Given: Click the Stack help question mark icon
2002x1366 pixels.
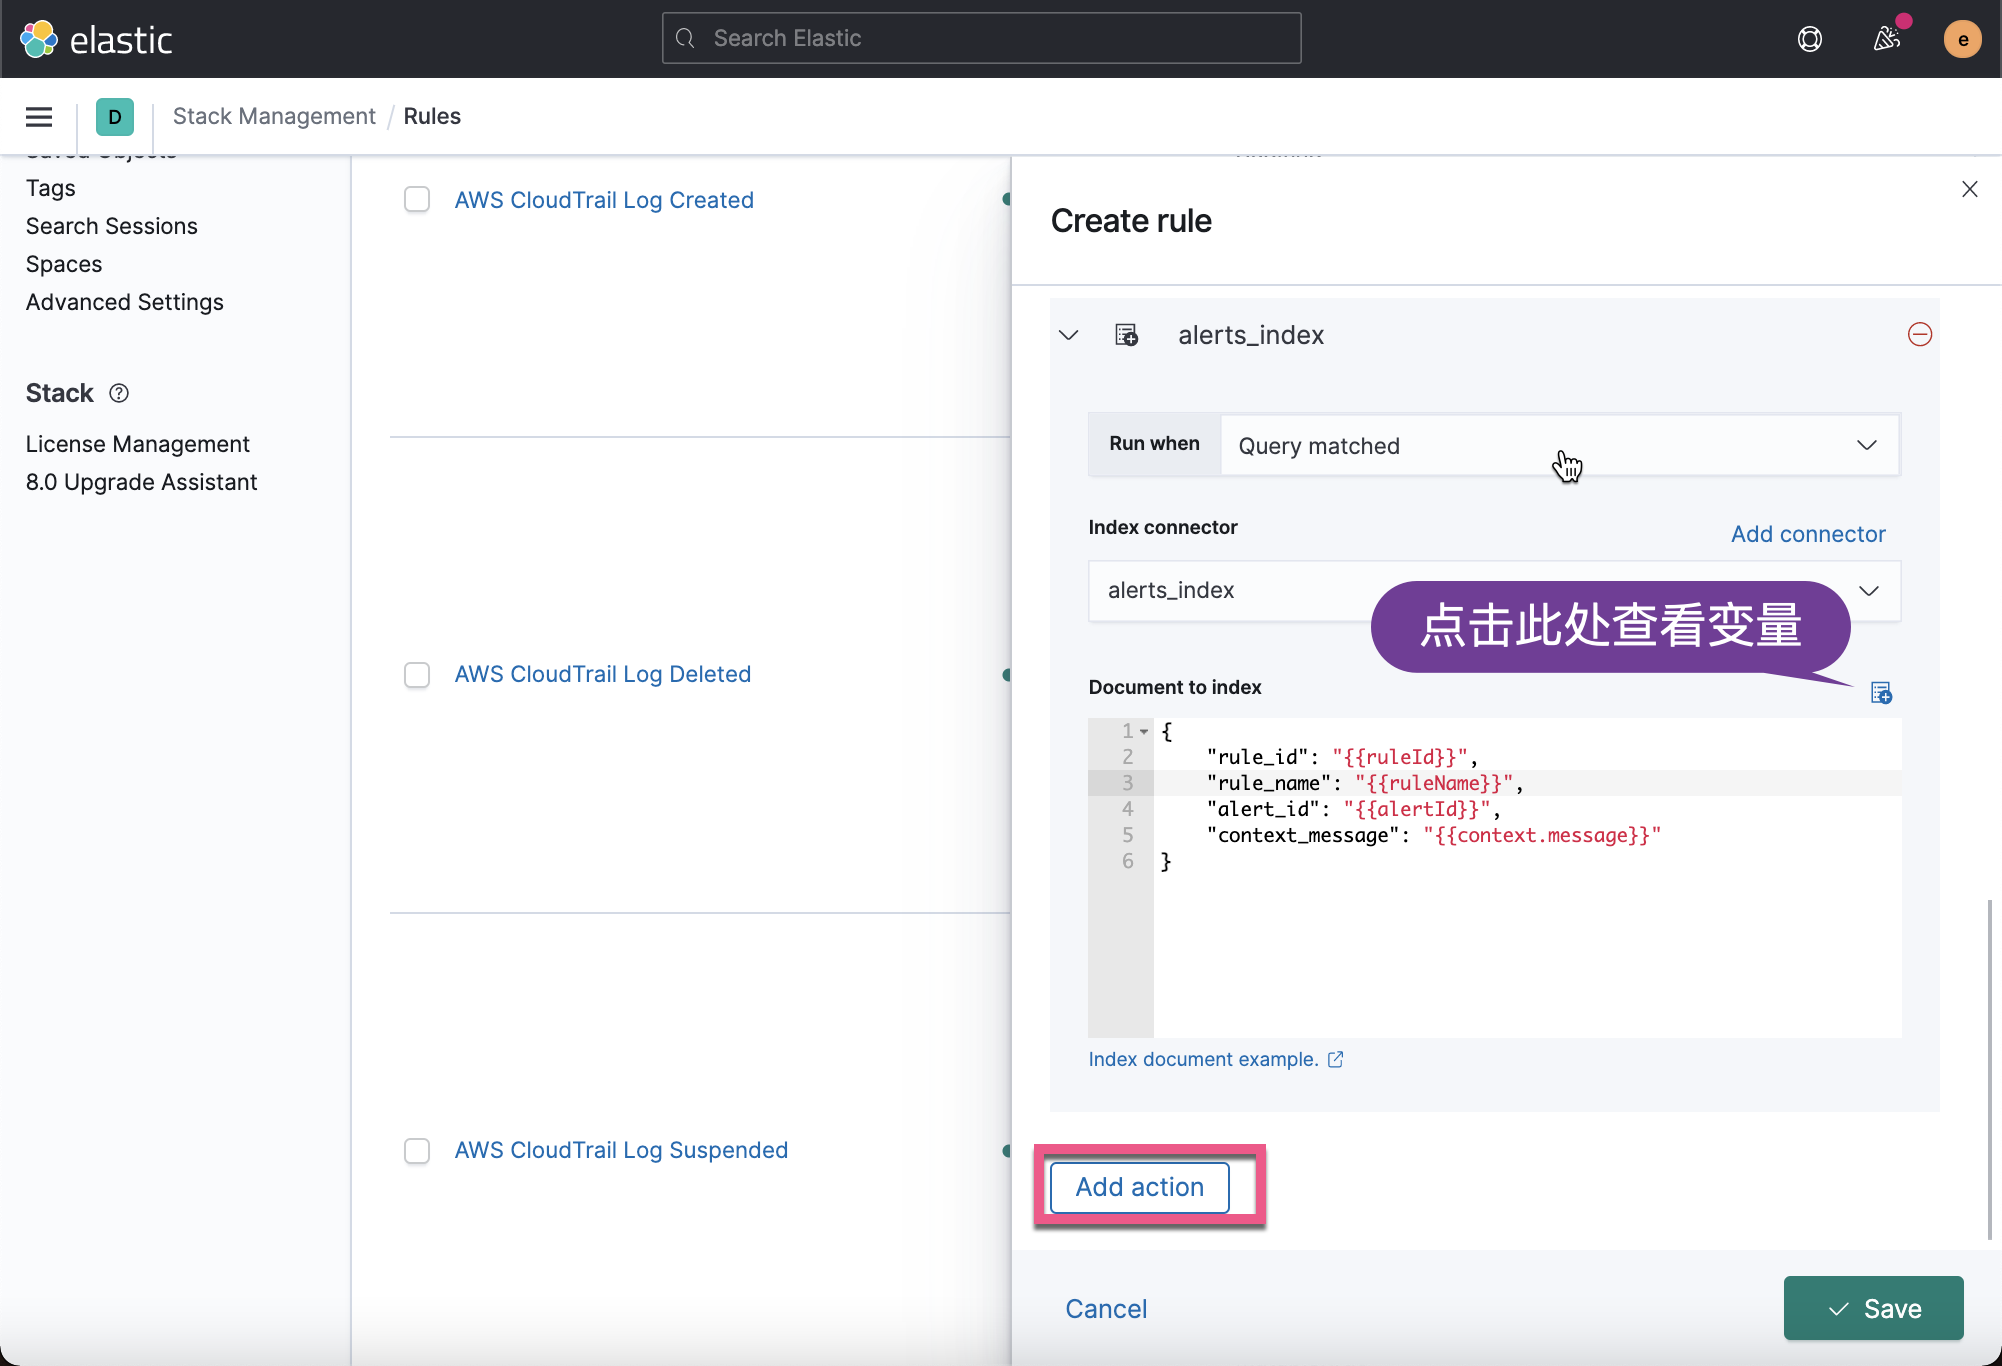Looking at the screenshot, I should (x=119, y=393).
